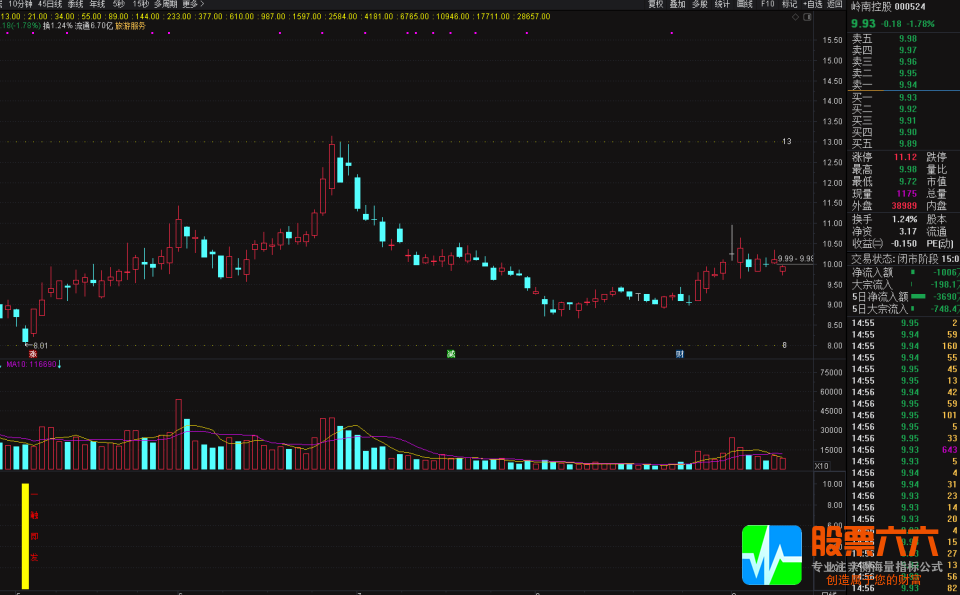Expand the MA10 indicator arrow
Image resolution: width=960 pixels, height=595 pixels.
point(59,365)
